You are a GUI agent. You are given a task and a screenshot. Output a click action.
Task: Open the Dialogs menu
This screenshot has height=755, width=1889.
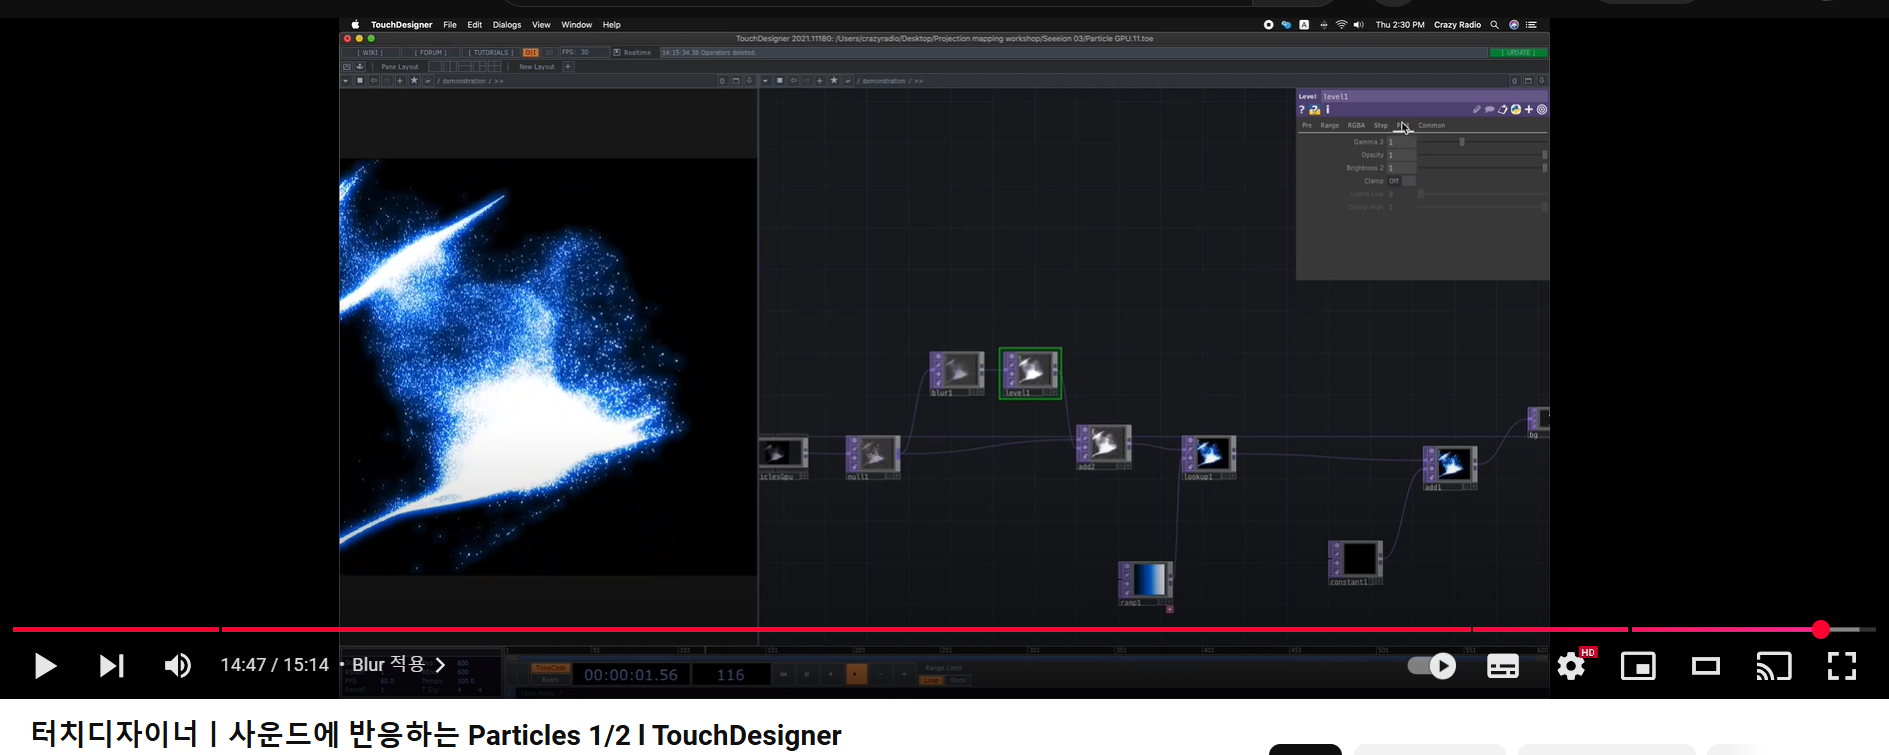point(507,25)
